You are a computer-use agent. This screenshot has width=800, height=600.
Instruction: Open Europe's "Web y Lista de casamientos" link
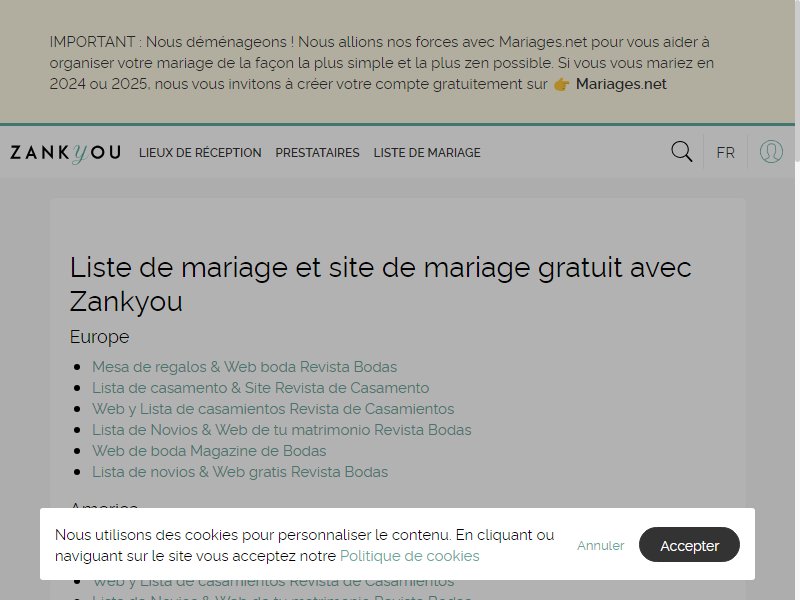tap(273, 409)
